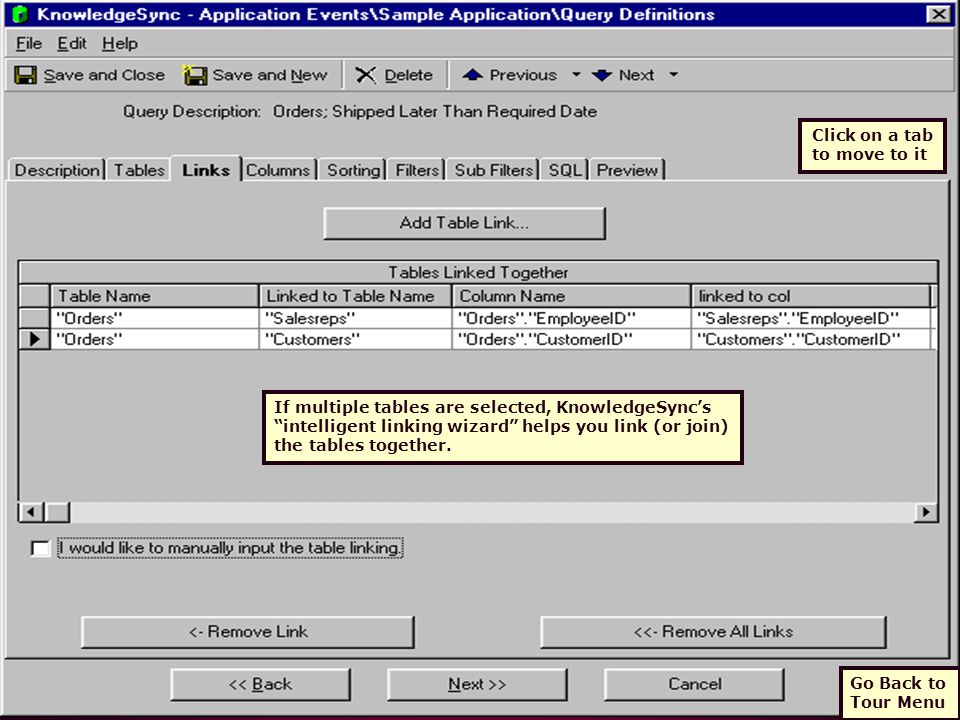The image size is (960, 720).
Task: Click the horizontal scrollbar left arrow
Action: tap(31, 512)
